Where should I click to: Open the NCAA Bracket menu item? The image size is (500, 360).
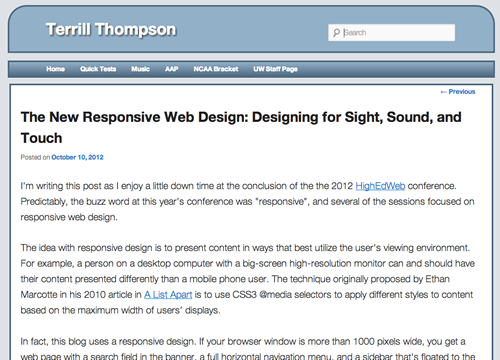coord(216,69)
